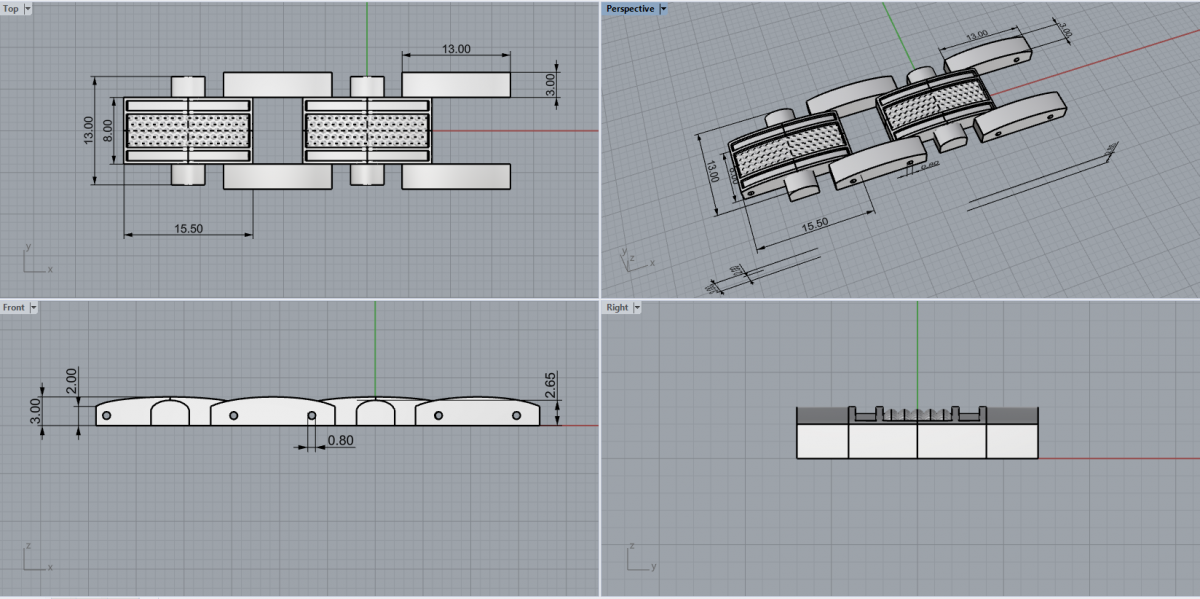This screenshot has height=599, width=1200.
Task: Click the Front viewport title label
Action: pos(14,308)
